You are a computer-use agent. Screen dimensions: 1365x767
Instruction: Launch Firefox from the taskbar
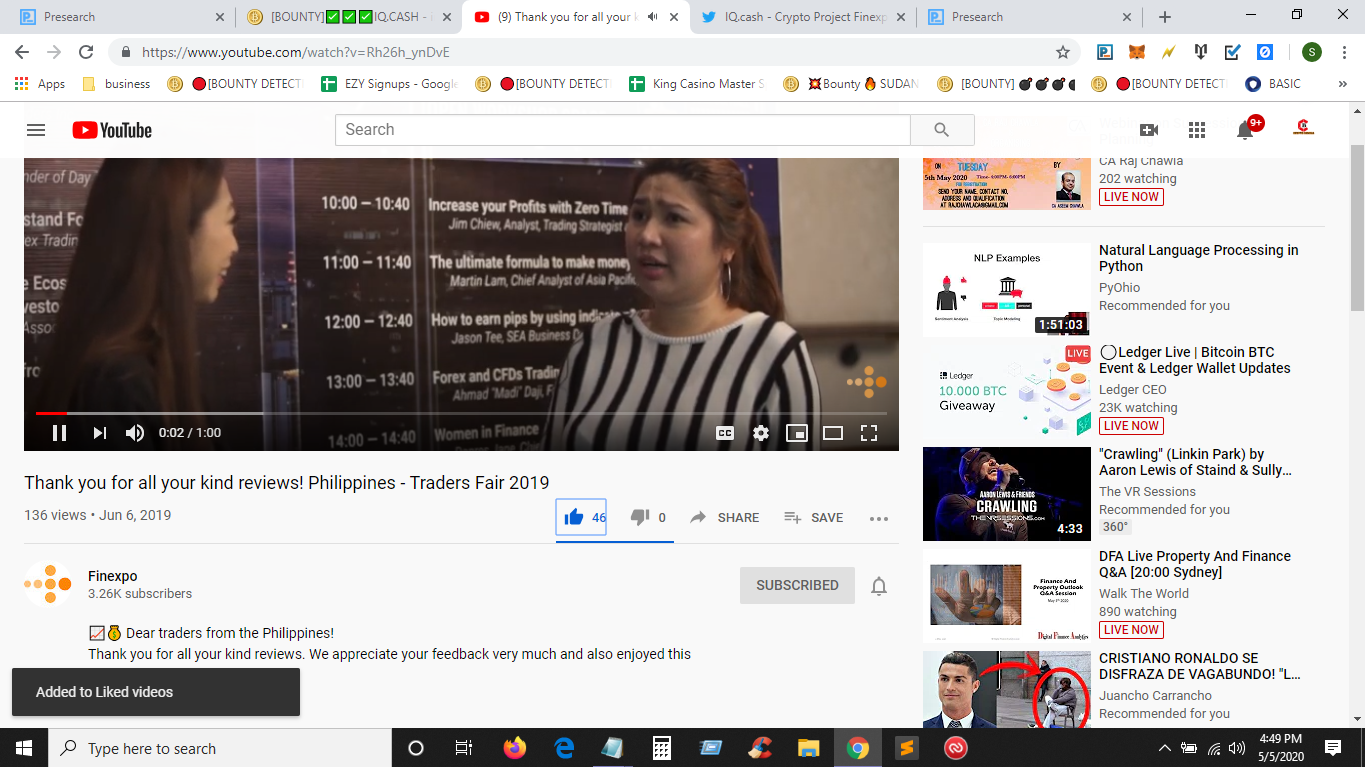514,748
